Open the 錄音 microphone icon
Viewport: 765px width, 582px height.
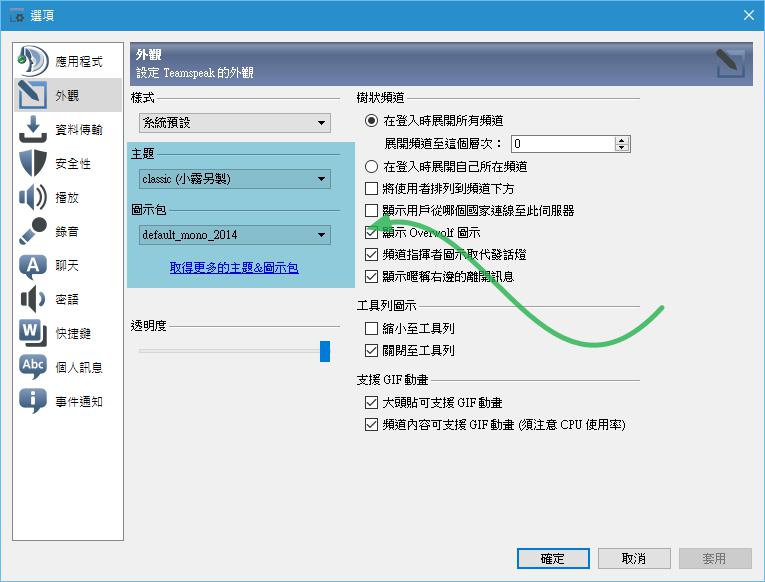33,231
